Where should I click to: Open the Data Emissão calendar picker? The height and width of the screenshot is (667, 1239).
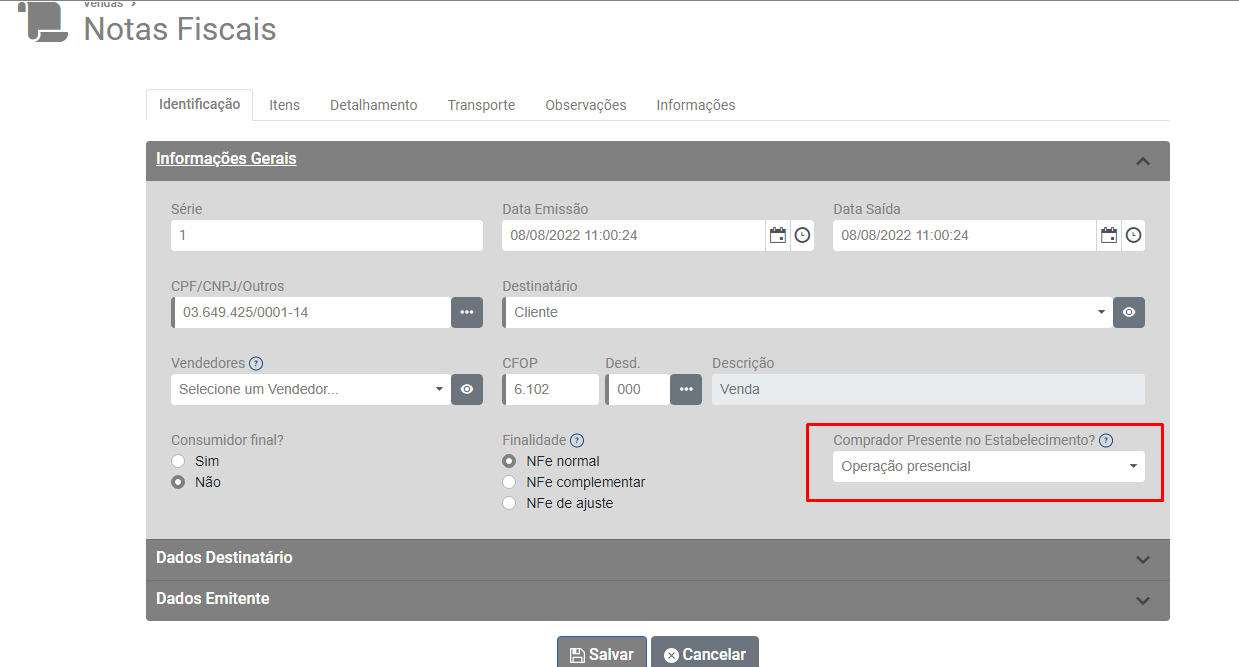(777, 236)
